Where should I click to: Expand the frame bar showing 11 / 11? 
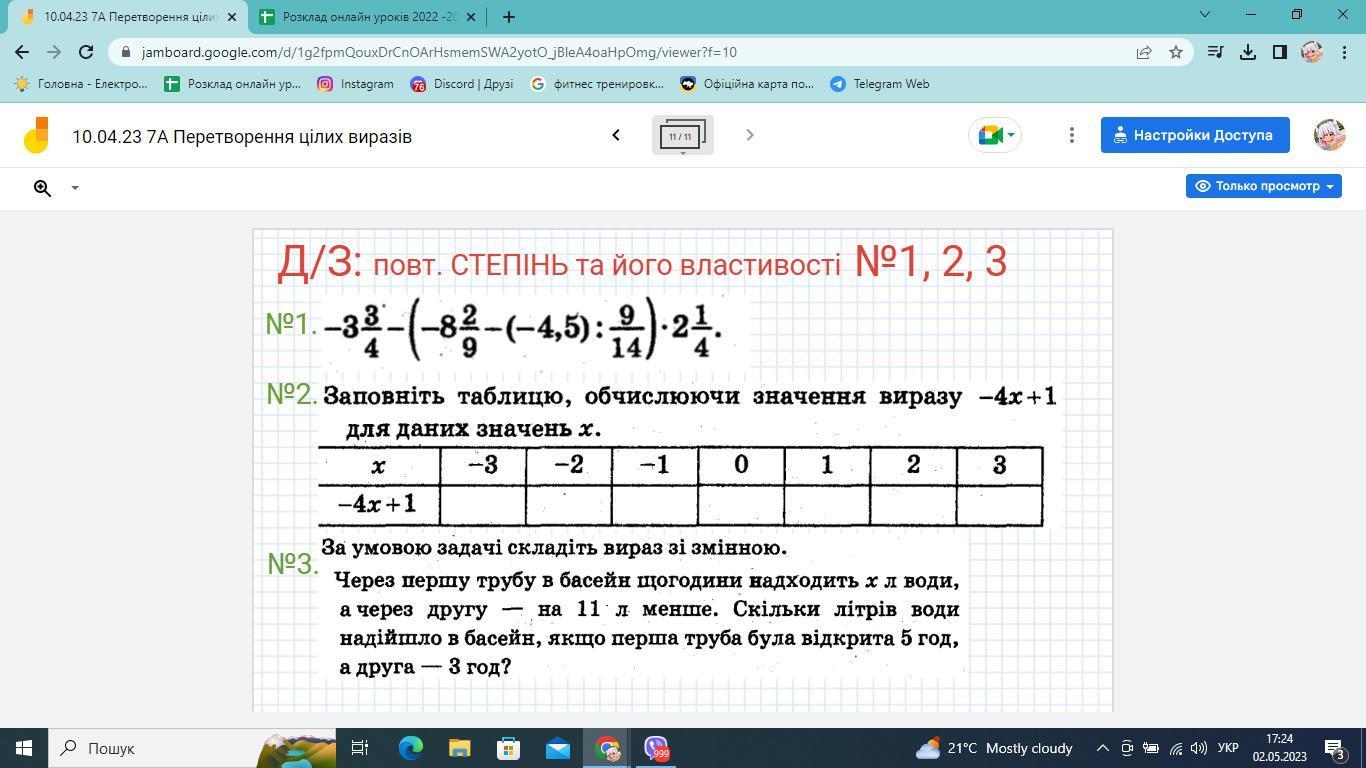tap(683, 135)
